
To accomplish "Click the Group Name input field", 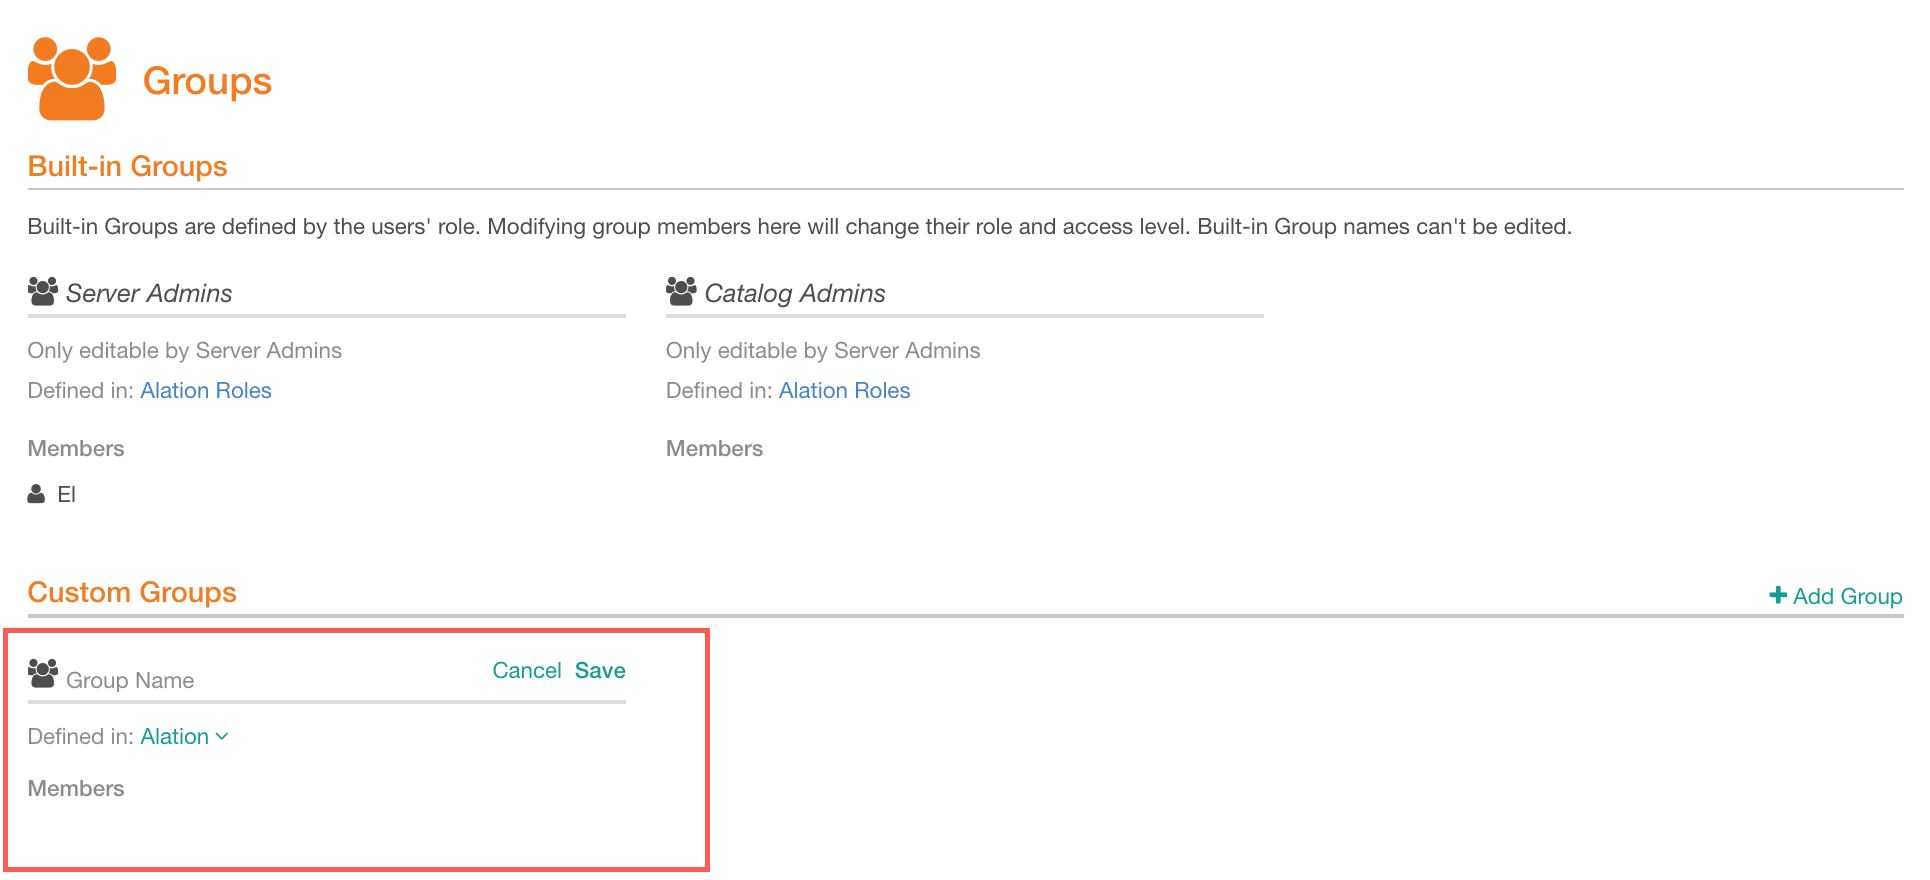I will click(x=270, y=680).
